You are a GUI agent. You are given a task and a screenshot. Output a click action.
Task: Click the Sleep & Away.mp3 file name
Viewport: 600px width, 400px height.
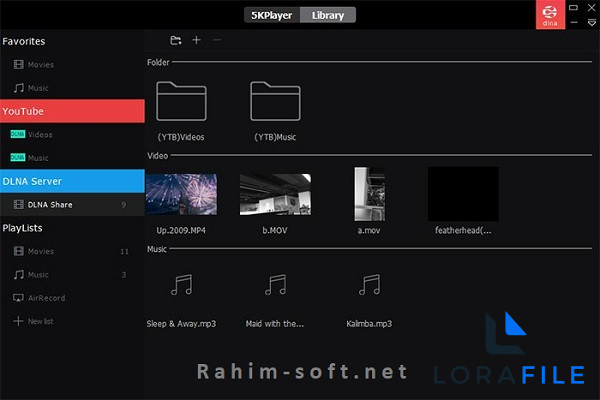click(x=181, y=324)
